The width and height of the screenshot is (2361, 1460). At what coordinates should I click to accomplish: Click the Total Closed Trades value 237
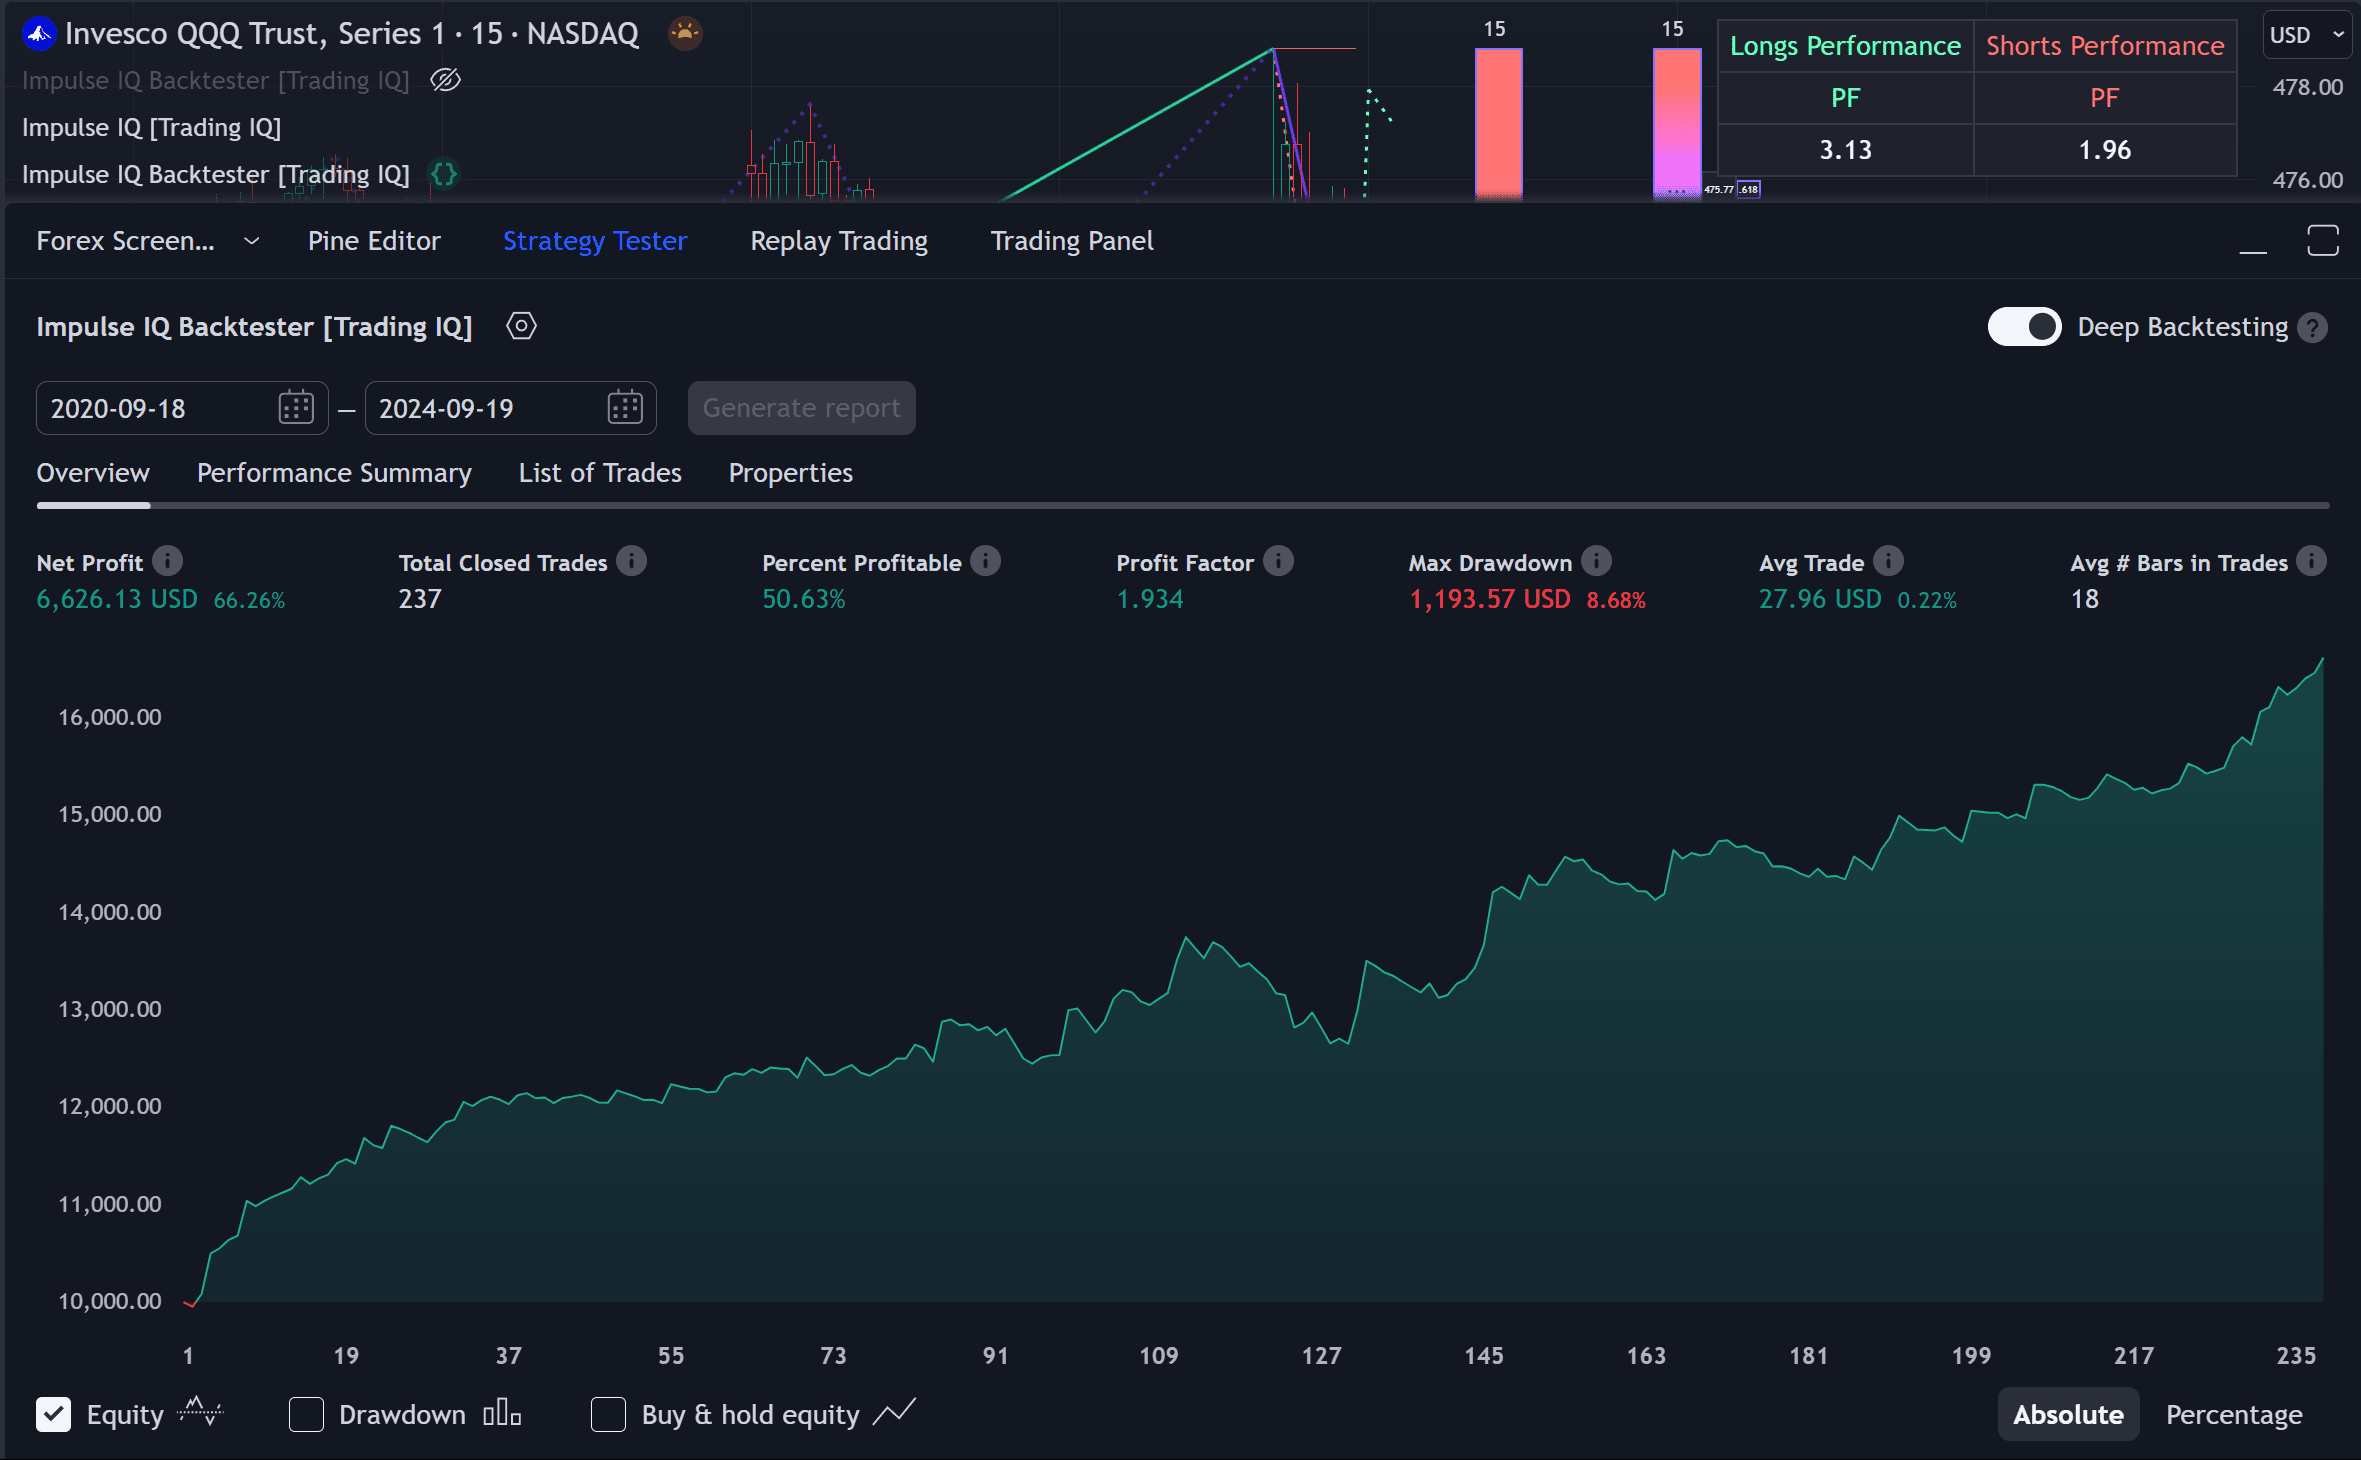pyautogui.click(x=420, y=599)
